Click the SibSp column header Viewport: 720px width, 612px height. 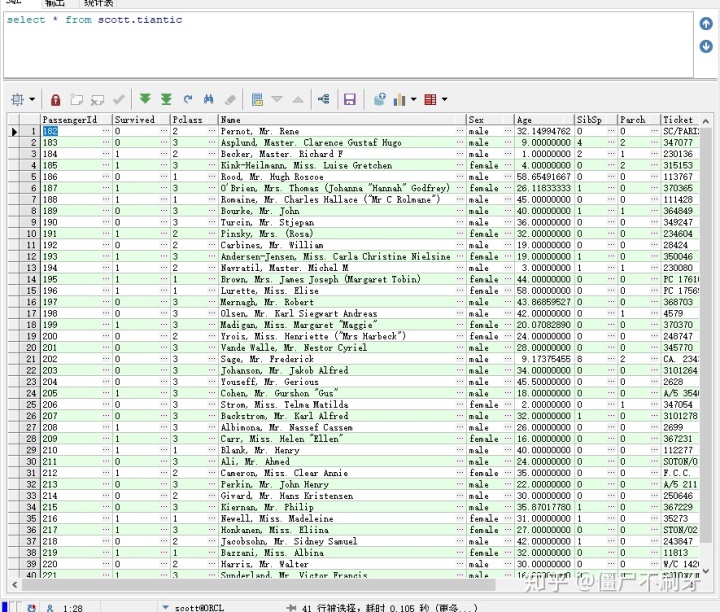click(x=596, y=120)
